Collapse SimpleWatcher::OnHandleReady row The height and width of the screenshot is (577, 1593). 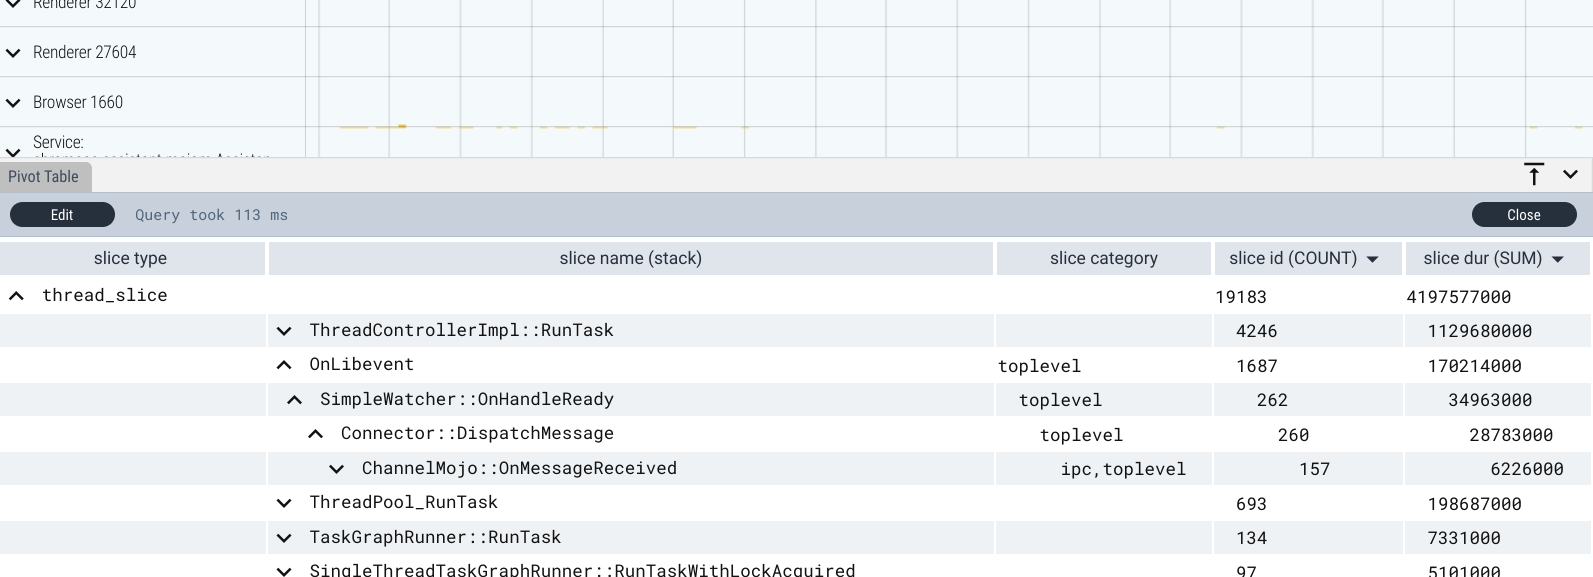pyautogui.click(x=294, y=400)
